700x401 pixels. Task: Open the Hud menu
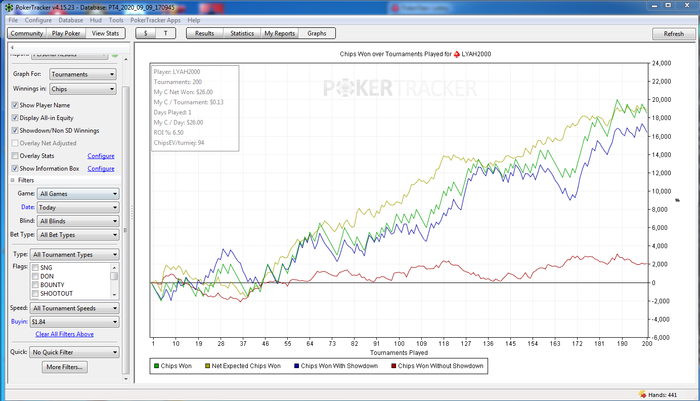pos(96,20)
